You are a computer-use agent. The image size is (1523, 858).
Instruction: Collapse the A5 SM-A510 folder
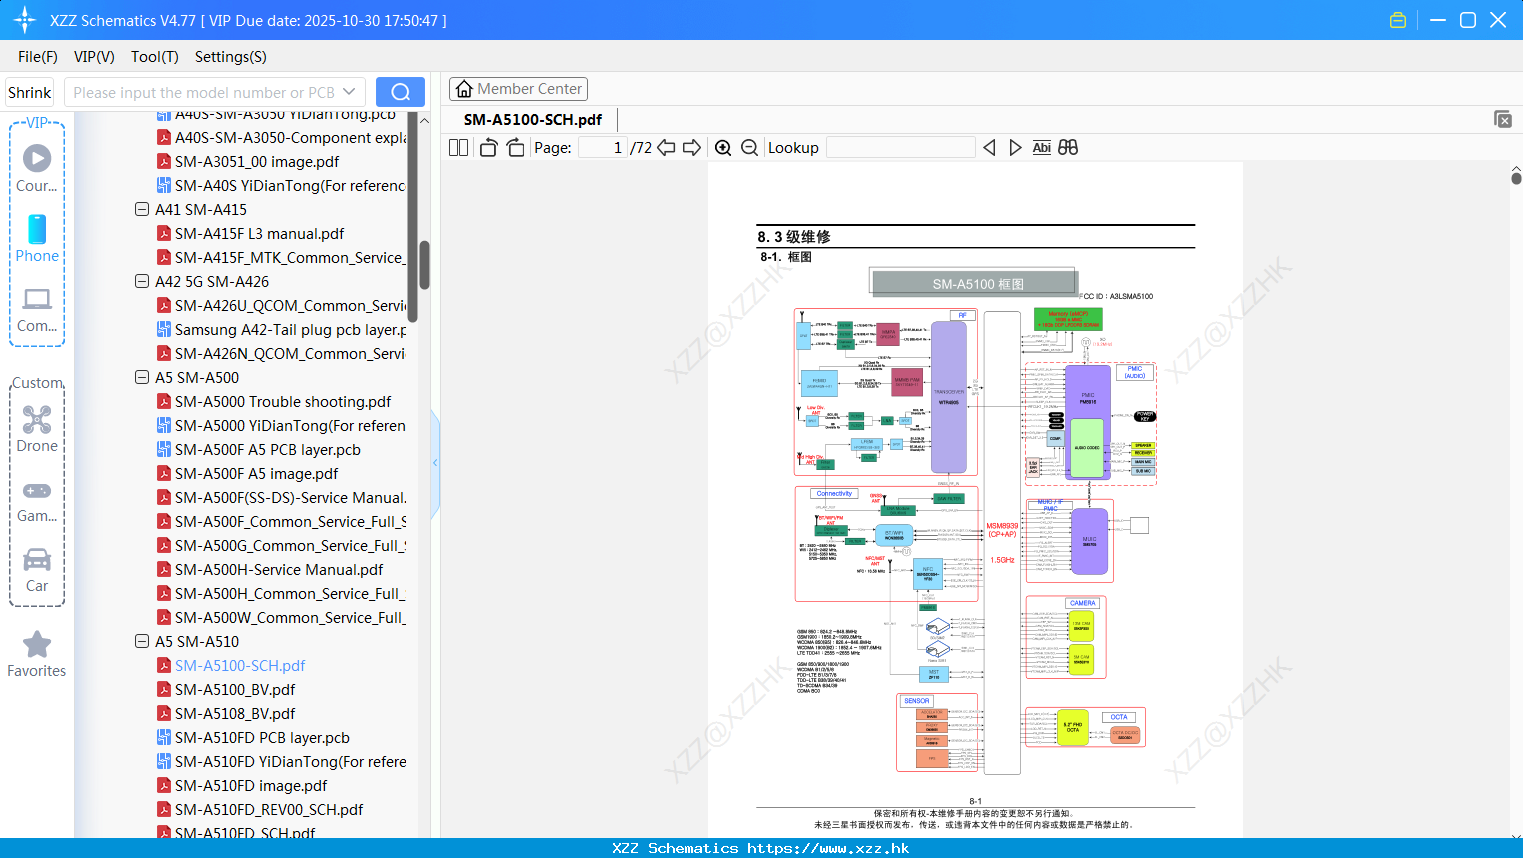point(142,641)
